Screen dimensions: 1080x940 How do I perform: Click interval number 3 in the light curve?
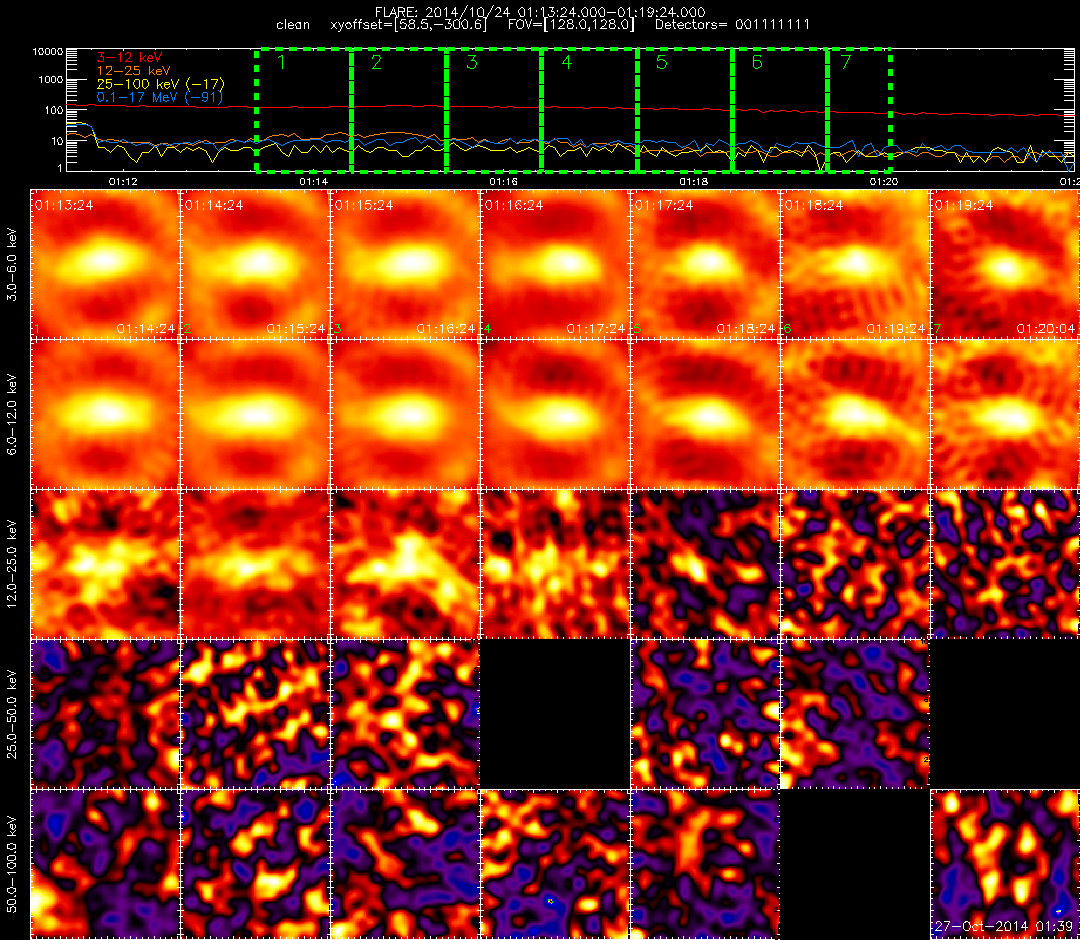tap(471, 62)
